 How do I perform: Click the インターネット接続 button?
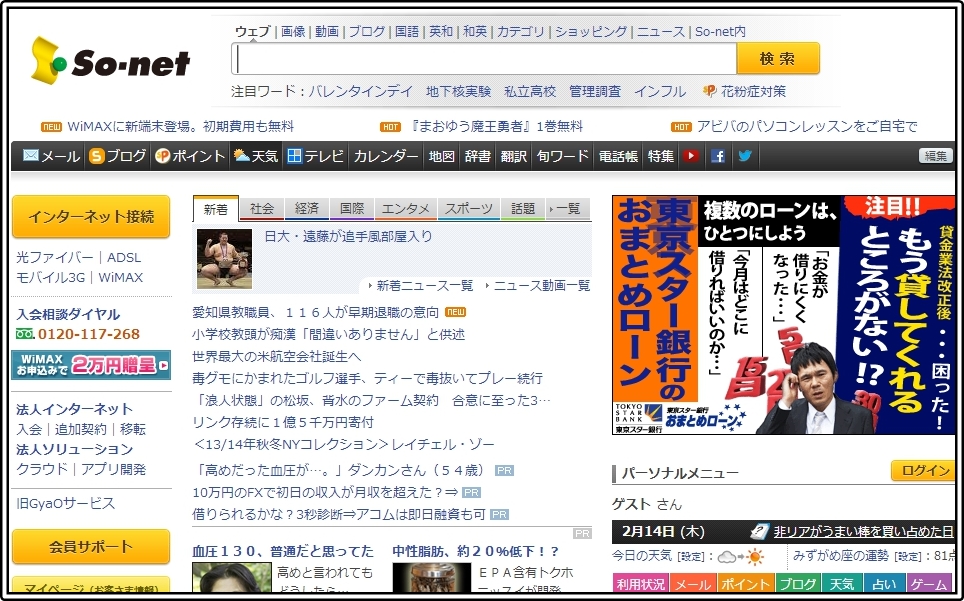tap(91, 216)
